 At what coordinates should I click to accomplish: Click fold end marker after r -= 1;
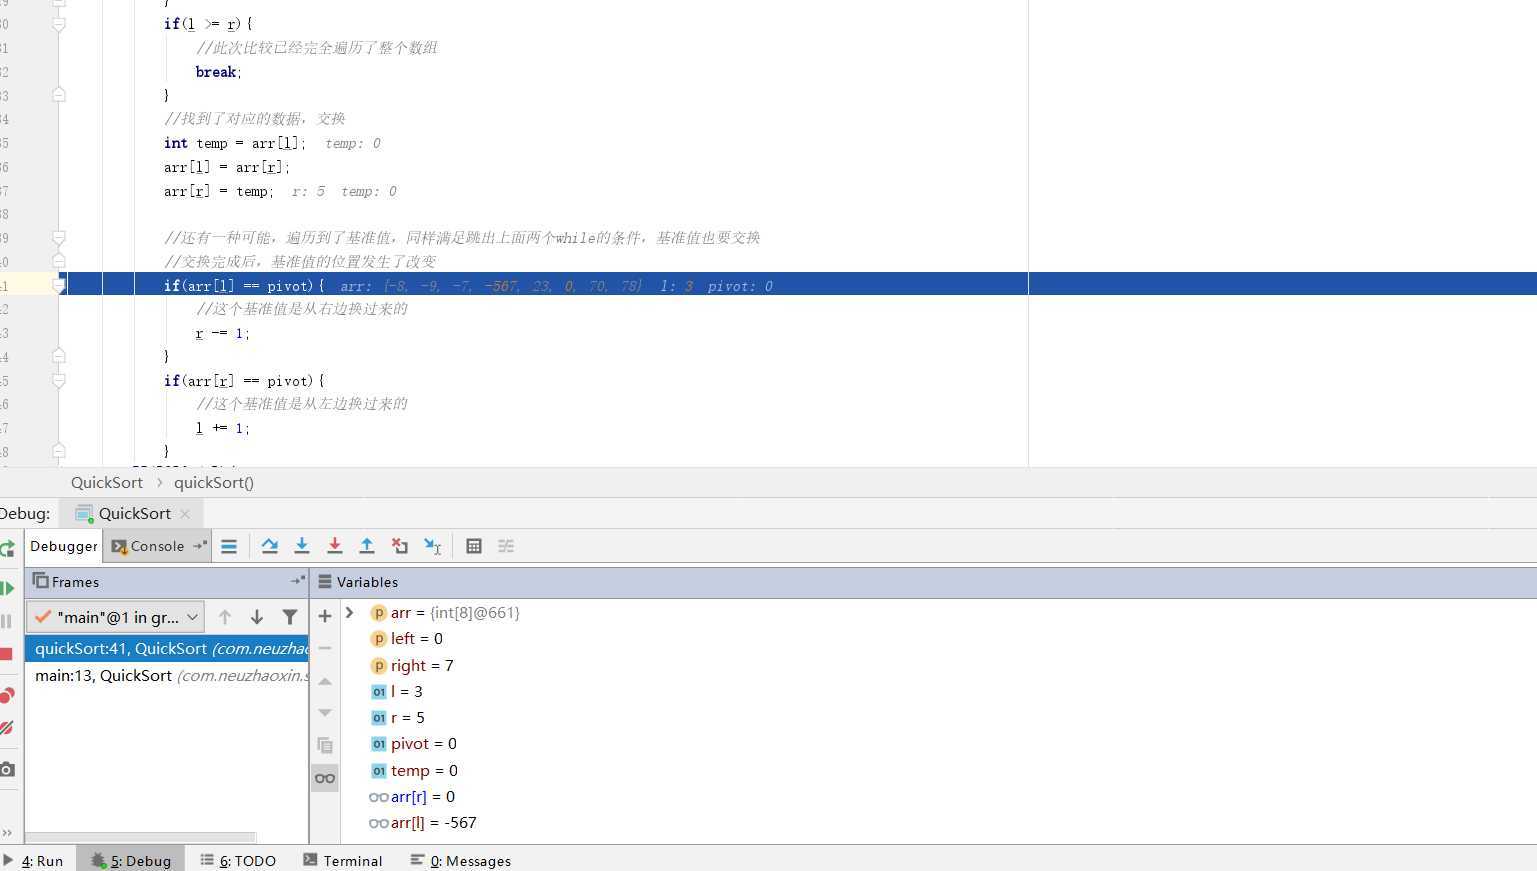coord(59,357)
